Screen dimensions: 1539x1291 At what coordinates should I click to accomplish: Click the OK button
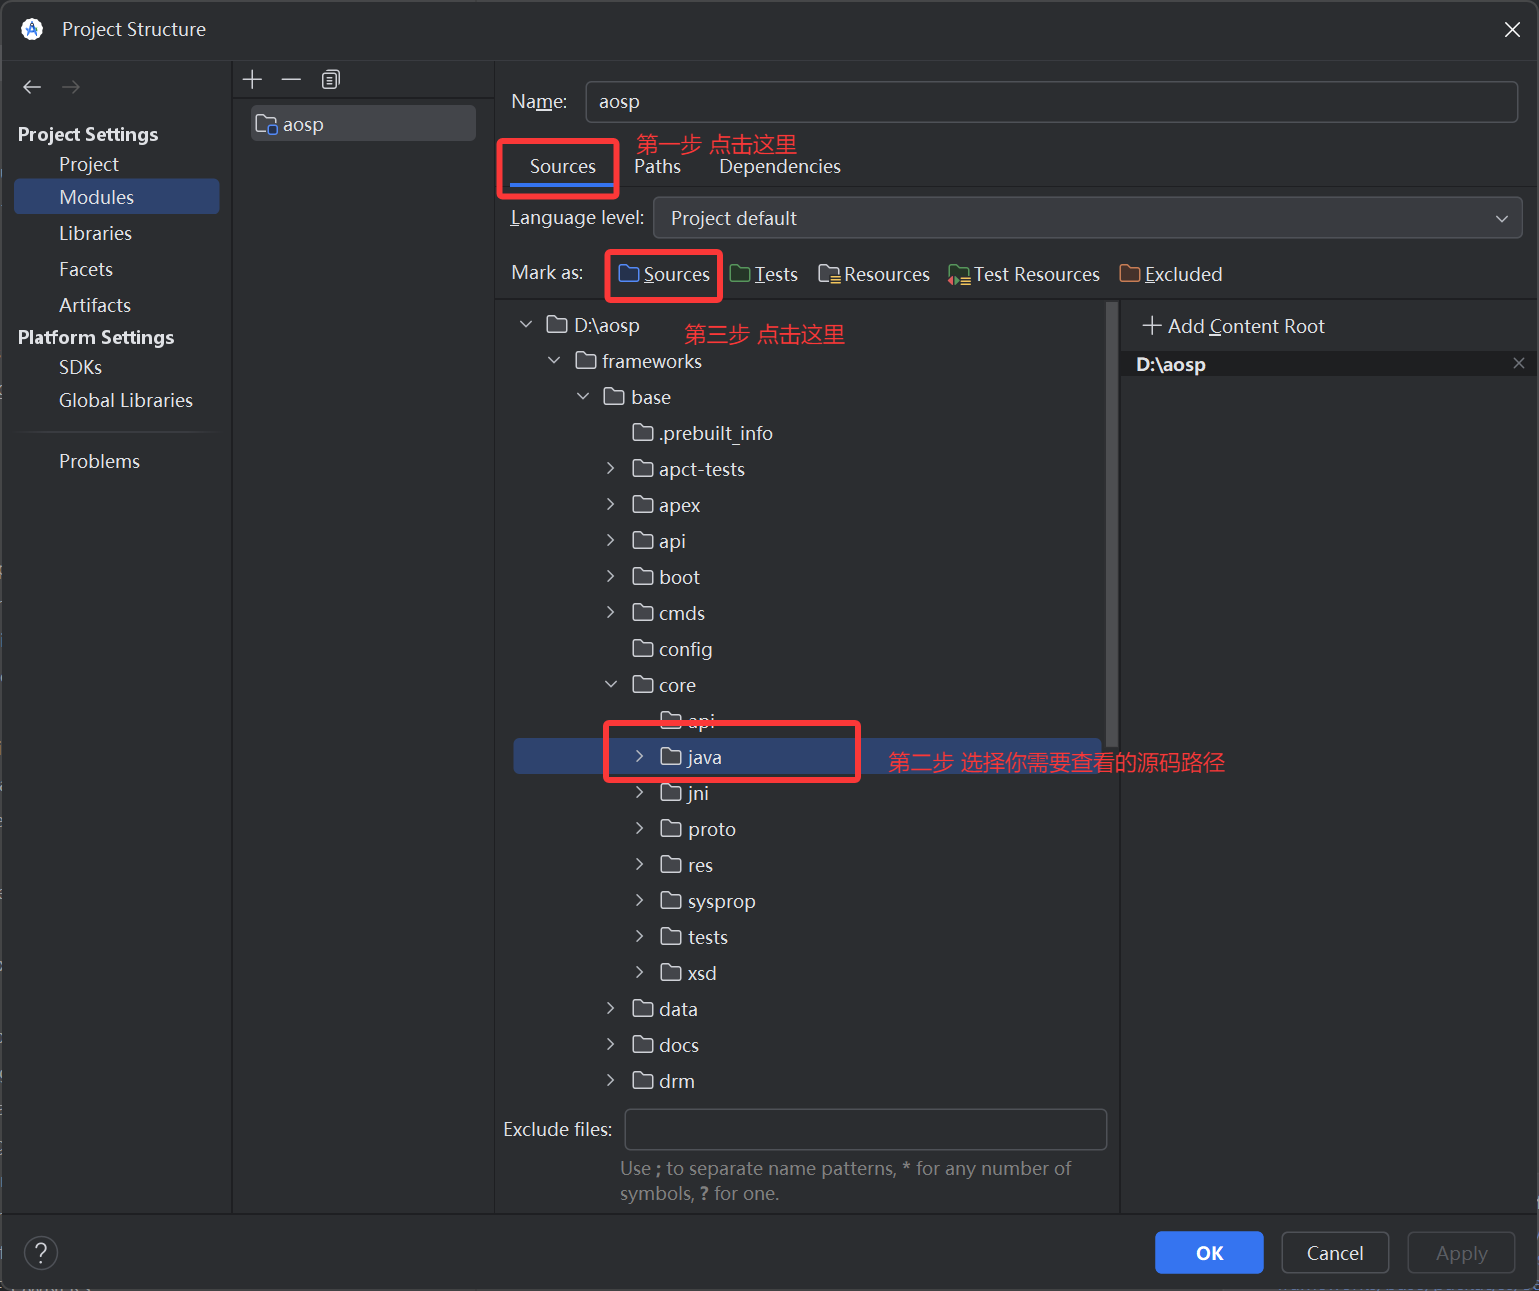coord(1209,1252)
